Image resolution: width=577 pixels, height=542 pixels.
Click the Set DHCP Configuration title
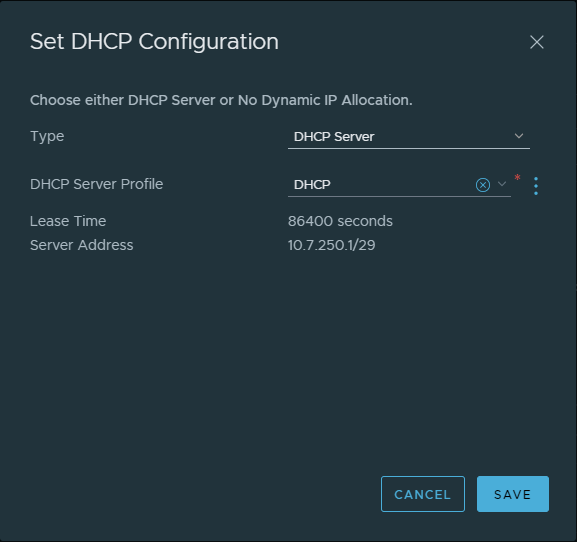click(154, 42)
